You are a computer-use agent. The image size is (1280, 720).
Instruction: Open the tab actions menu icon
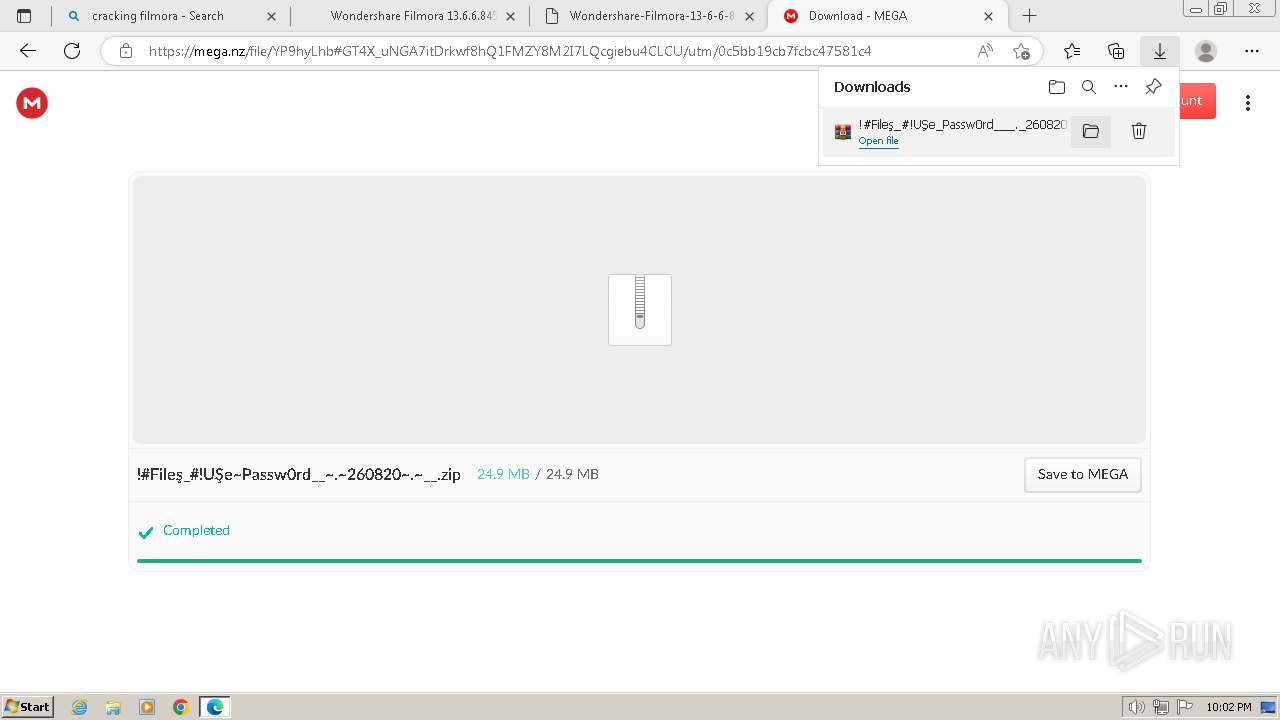pos(24,16)
